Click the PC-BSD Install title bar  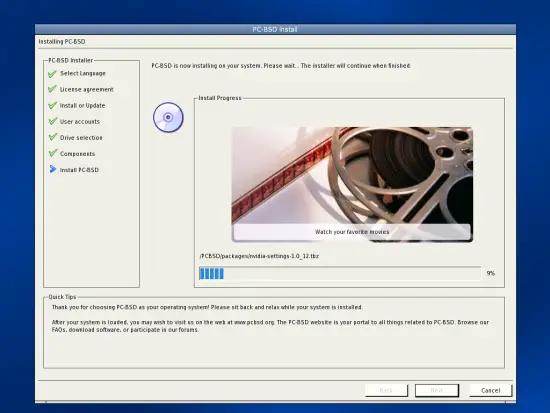275,29
